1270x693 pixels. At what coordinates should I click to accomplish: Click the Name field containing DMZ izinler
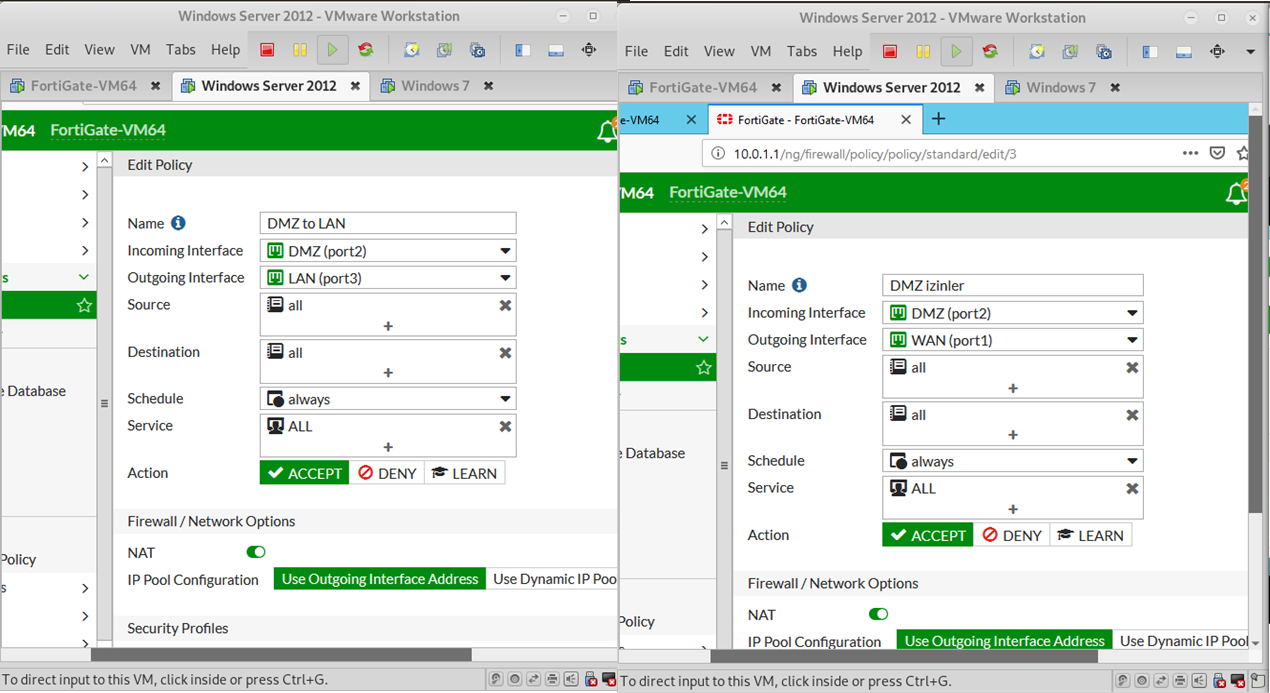pyautogui.click(x=1013, y=285)
